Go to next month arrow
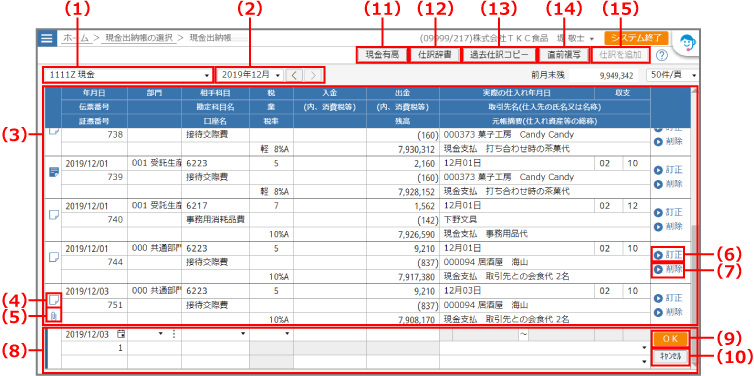This screenshot has height=376, width=754. pos(313,75)
